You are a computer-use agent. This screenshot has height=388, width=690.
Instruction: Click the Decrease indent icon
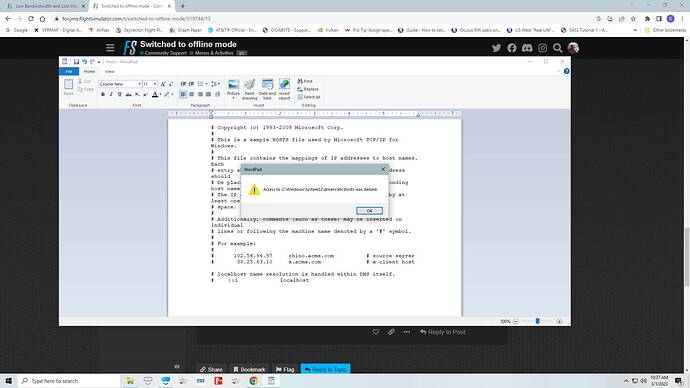[183, 84]
